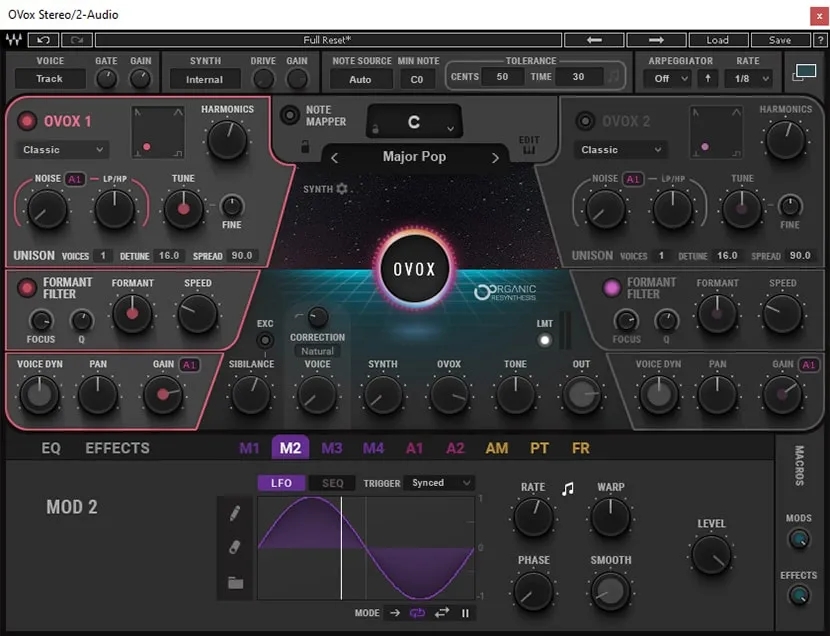Click the undo arrow in the top toolbar

44,40
